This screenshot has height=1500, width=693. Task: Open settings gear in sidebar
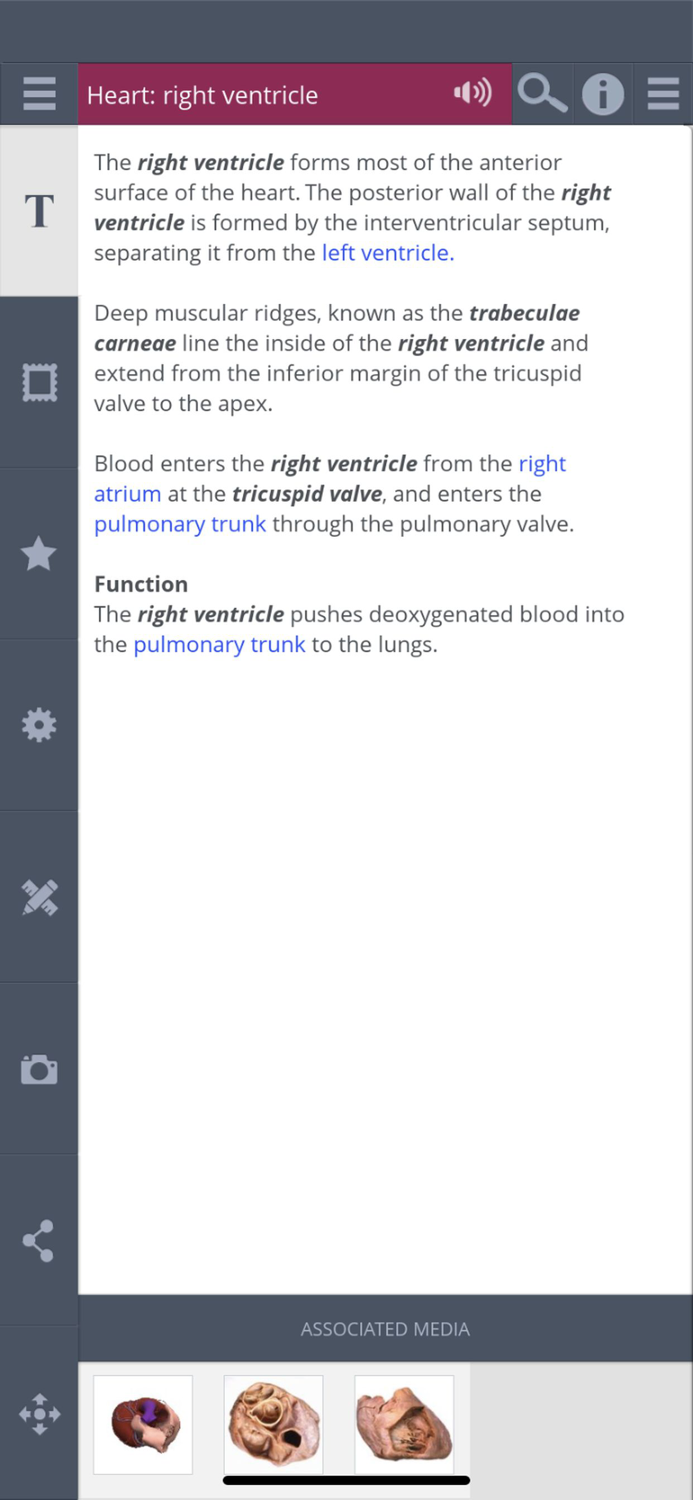[x=39, y=725]
